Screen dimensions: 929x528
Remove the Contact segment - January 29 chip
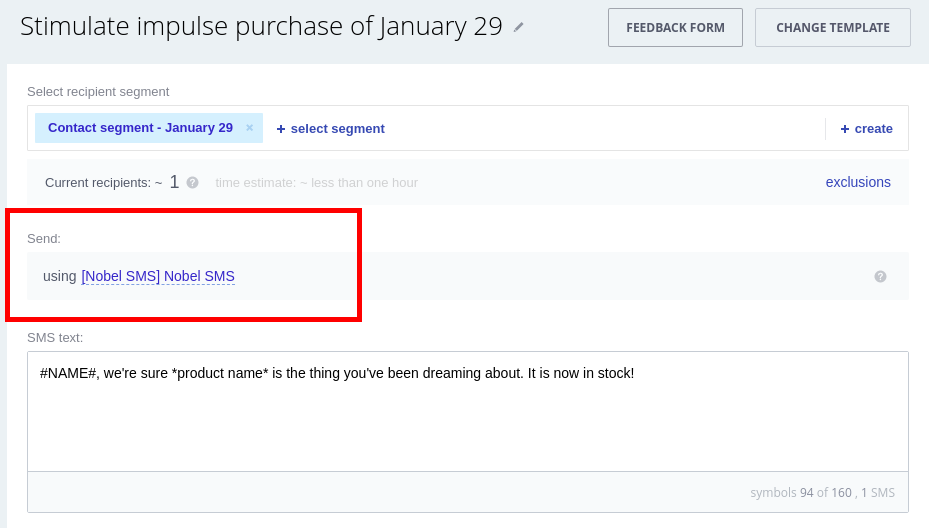[250, 128]
